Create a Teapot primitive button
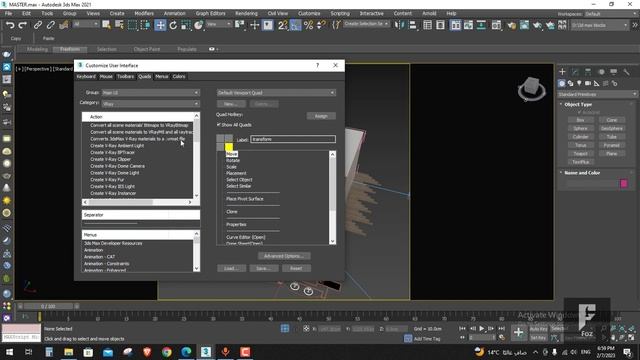The image size is (640, 360). coord(580,153)
